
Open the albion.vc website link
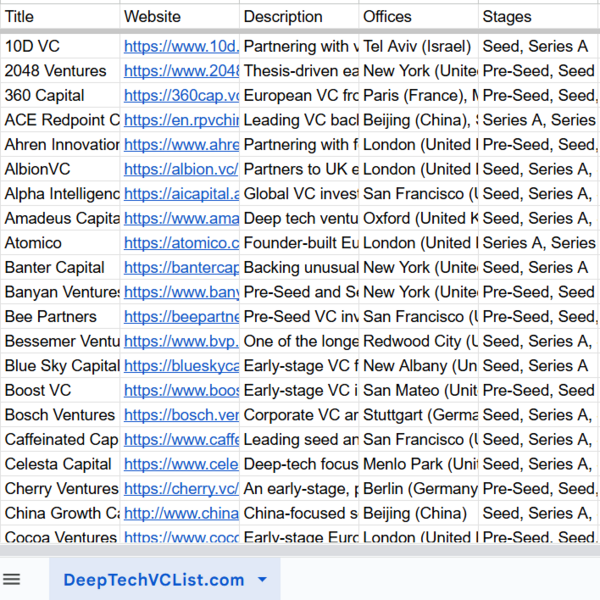click(x=181, y=169)
